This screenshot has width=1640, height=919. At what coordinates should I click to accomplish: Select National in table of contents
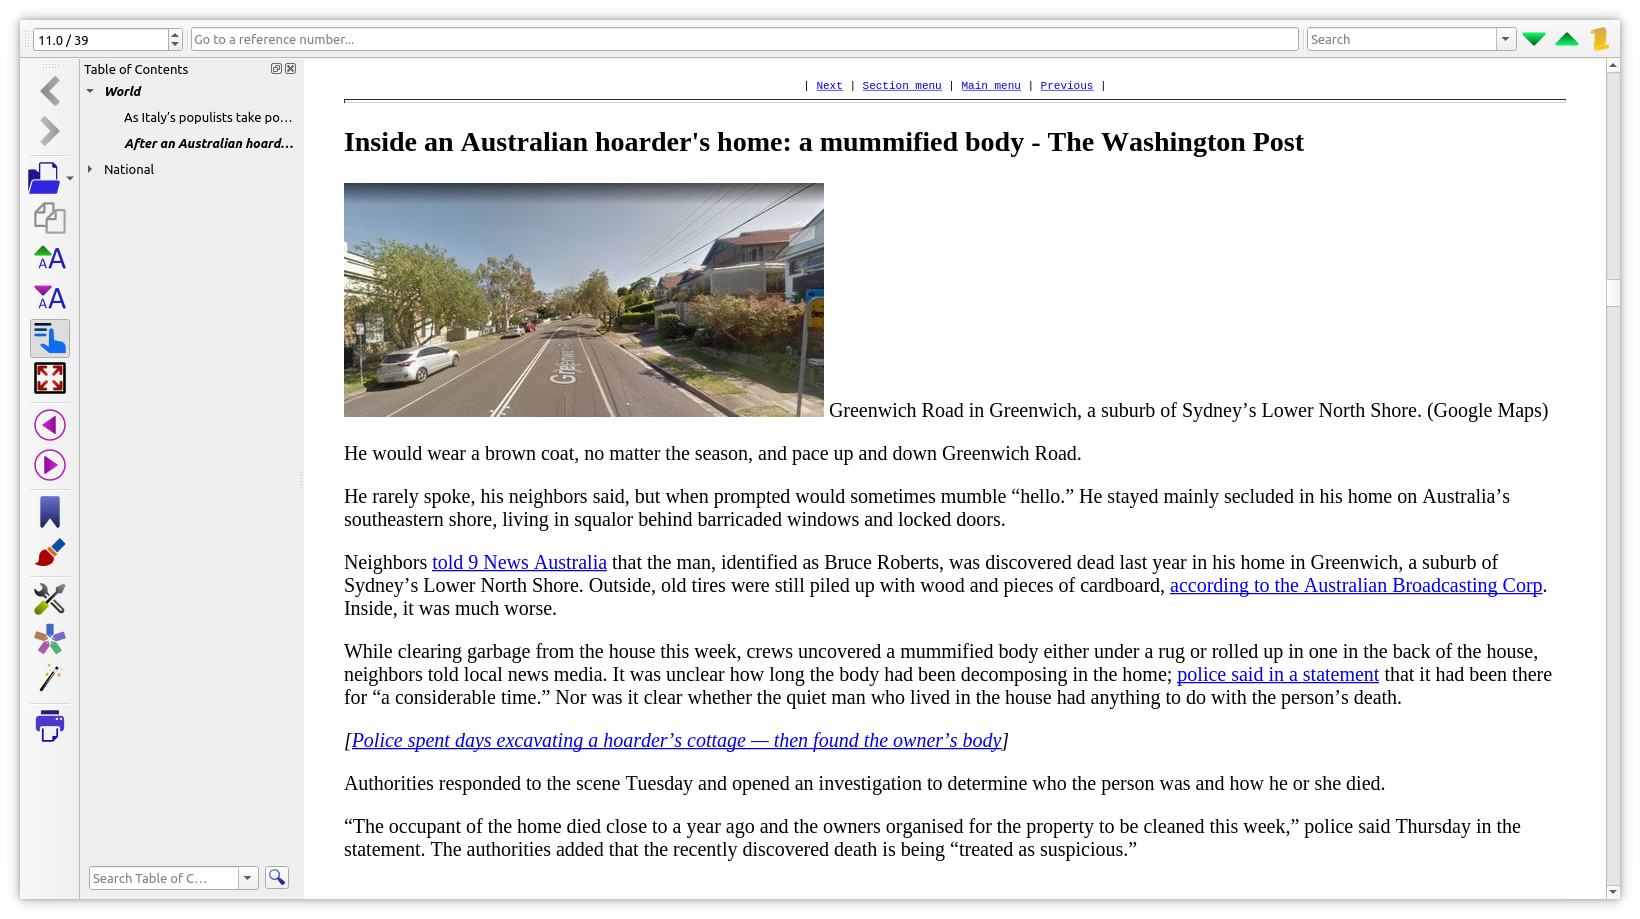pyautogui.click(x=129, y=169)
